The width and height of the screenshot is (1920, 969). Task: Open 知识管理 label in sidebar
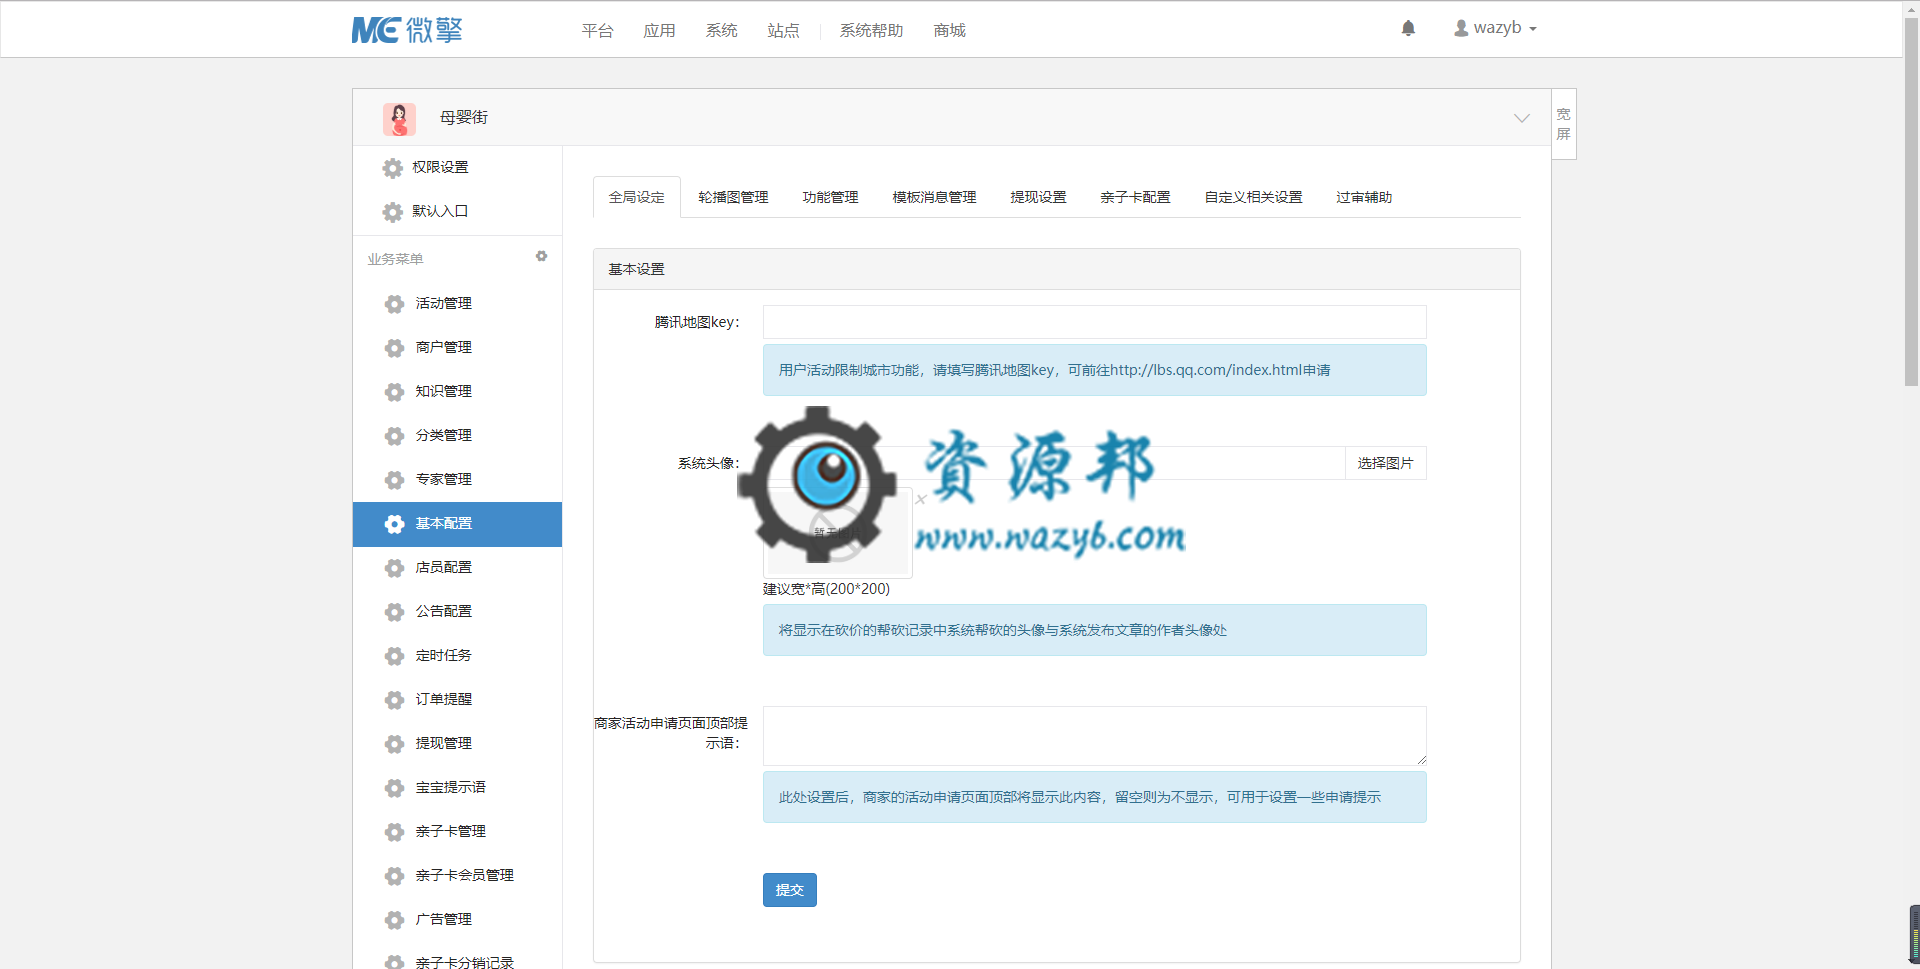(443, 391)
